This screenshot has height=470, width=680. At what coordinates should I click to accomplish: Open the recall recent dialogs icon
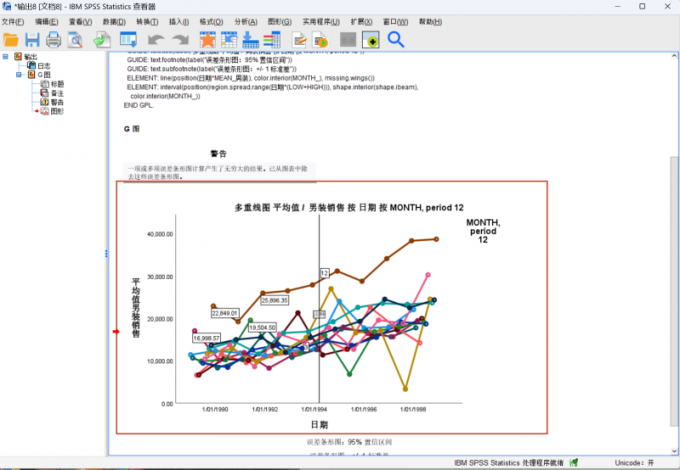(x=128, y=40)
